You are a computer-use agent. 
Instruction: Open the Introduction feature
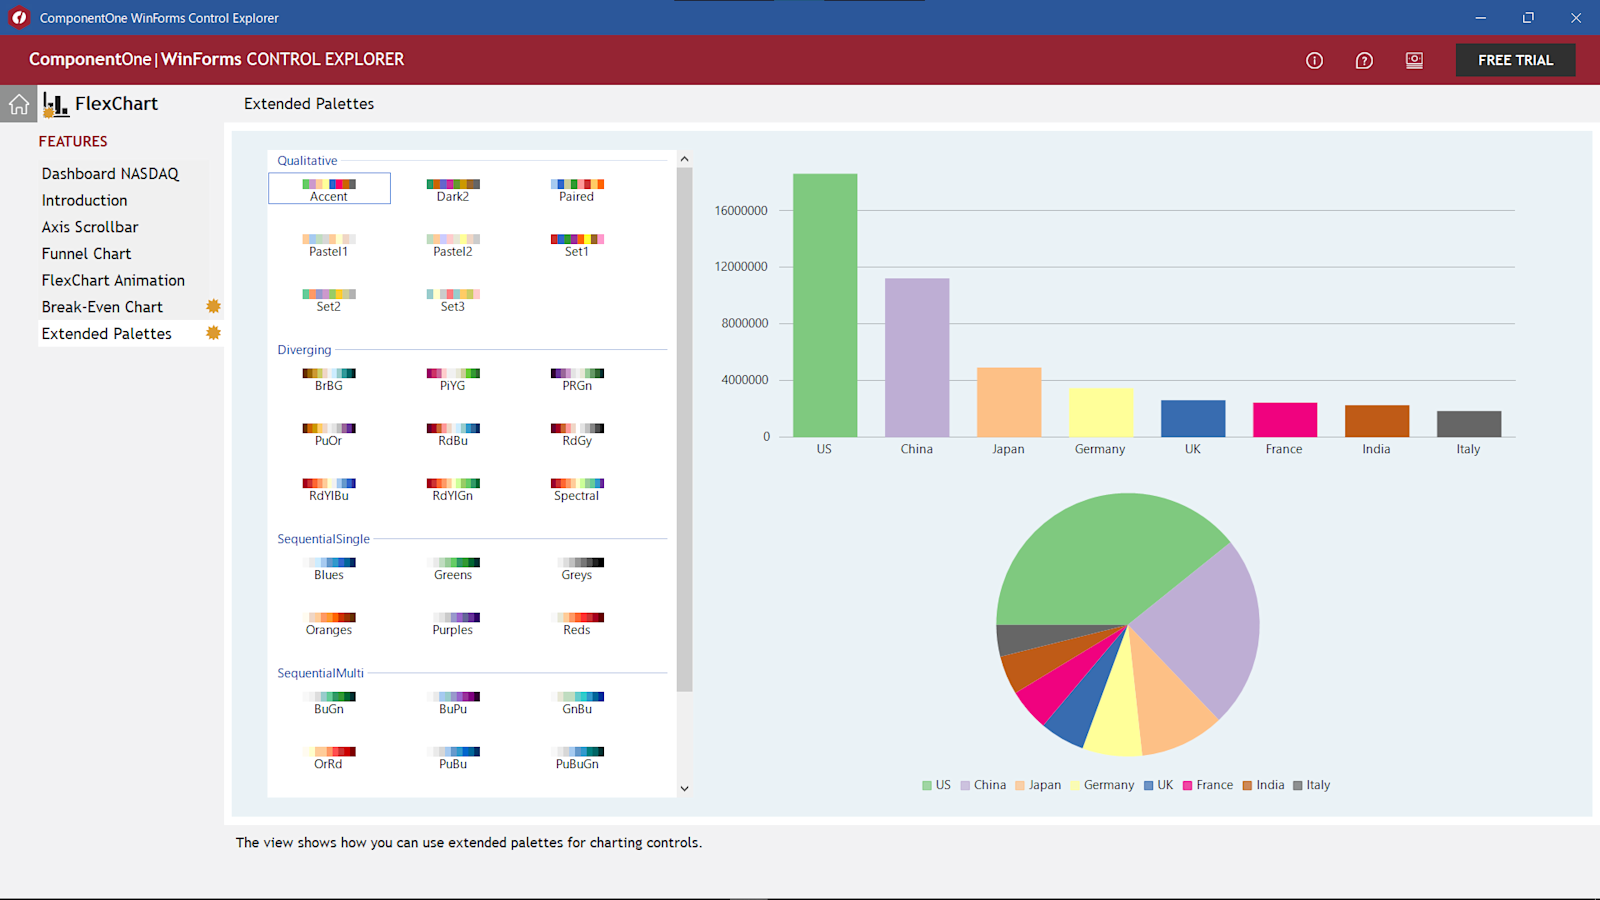tap(85, 200)
